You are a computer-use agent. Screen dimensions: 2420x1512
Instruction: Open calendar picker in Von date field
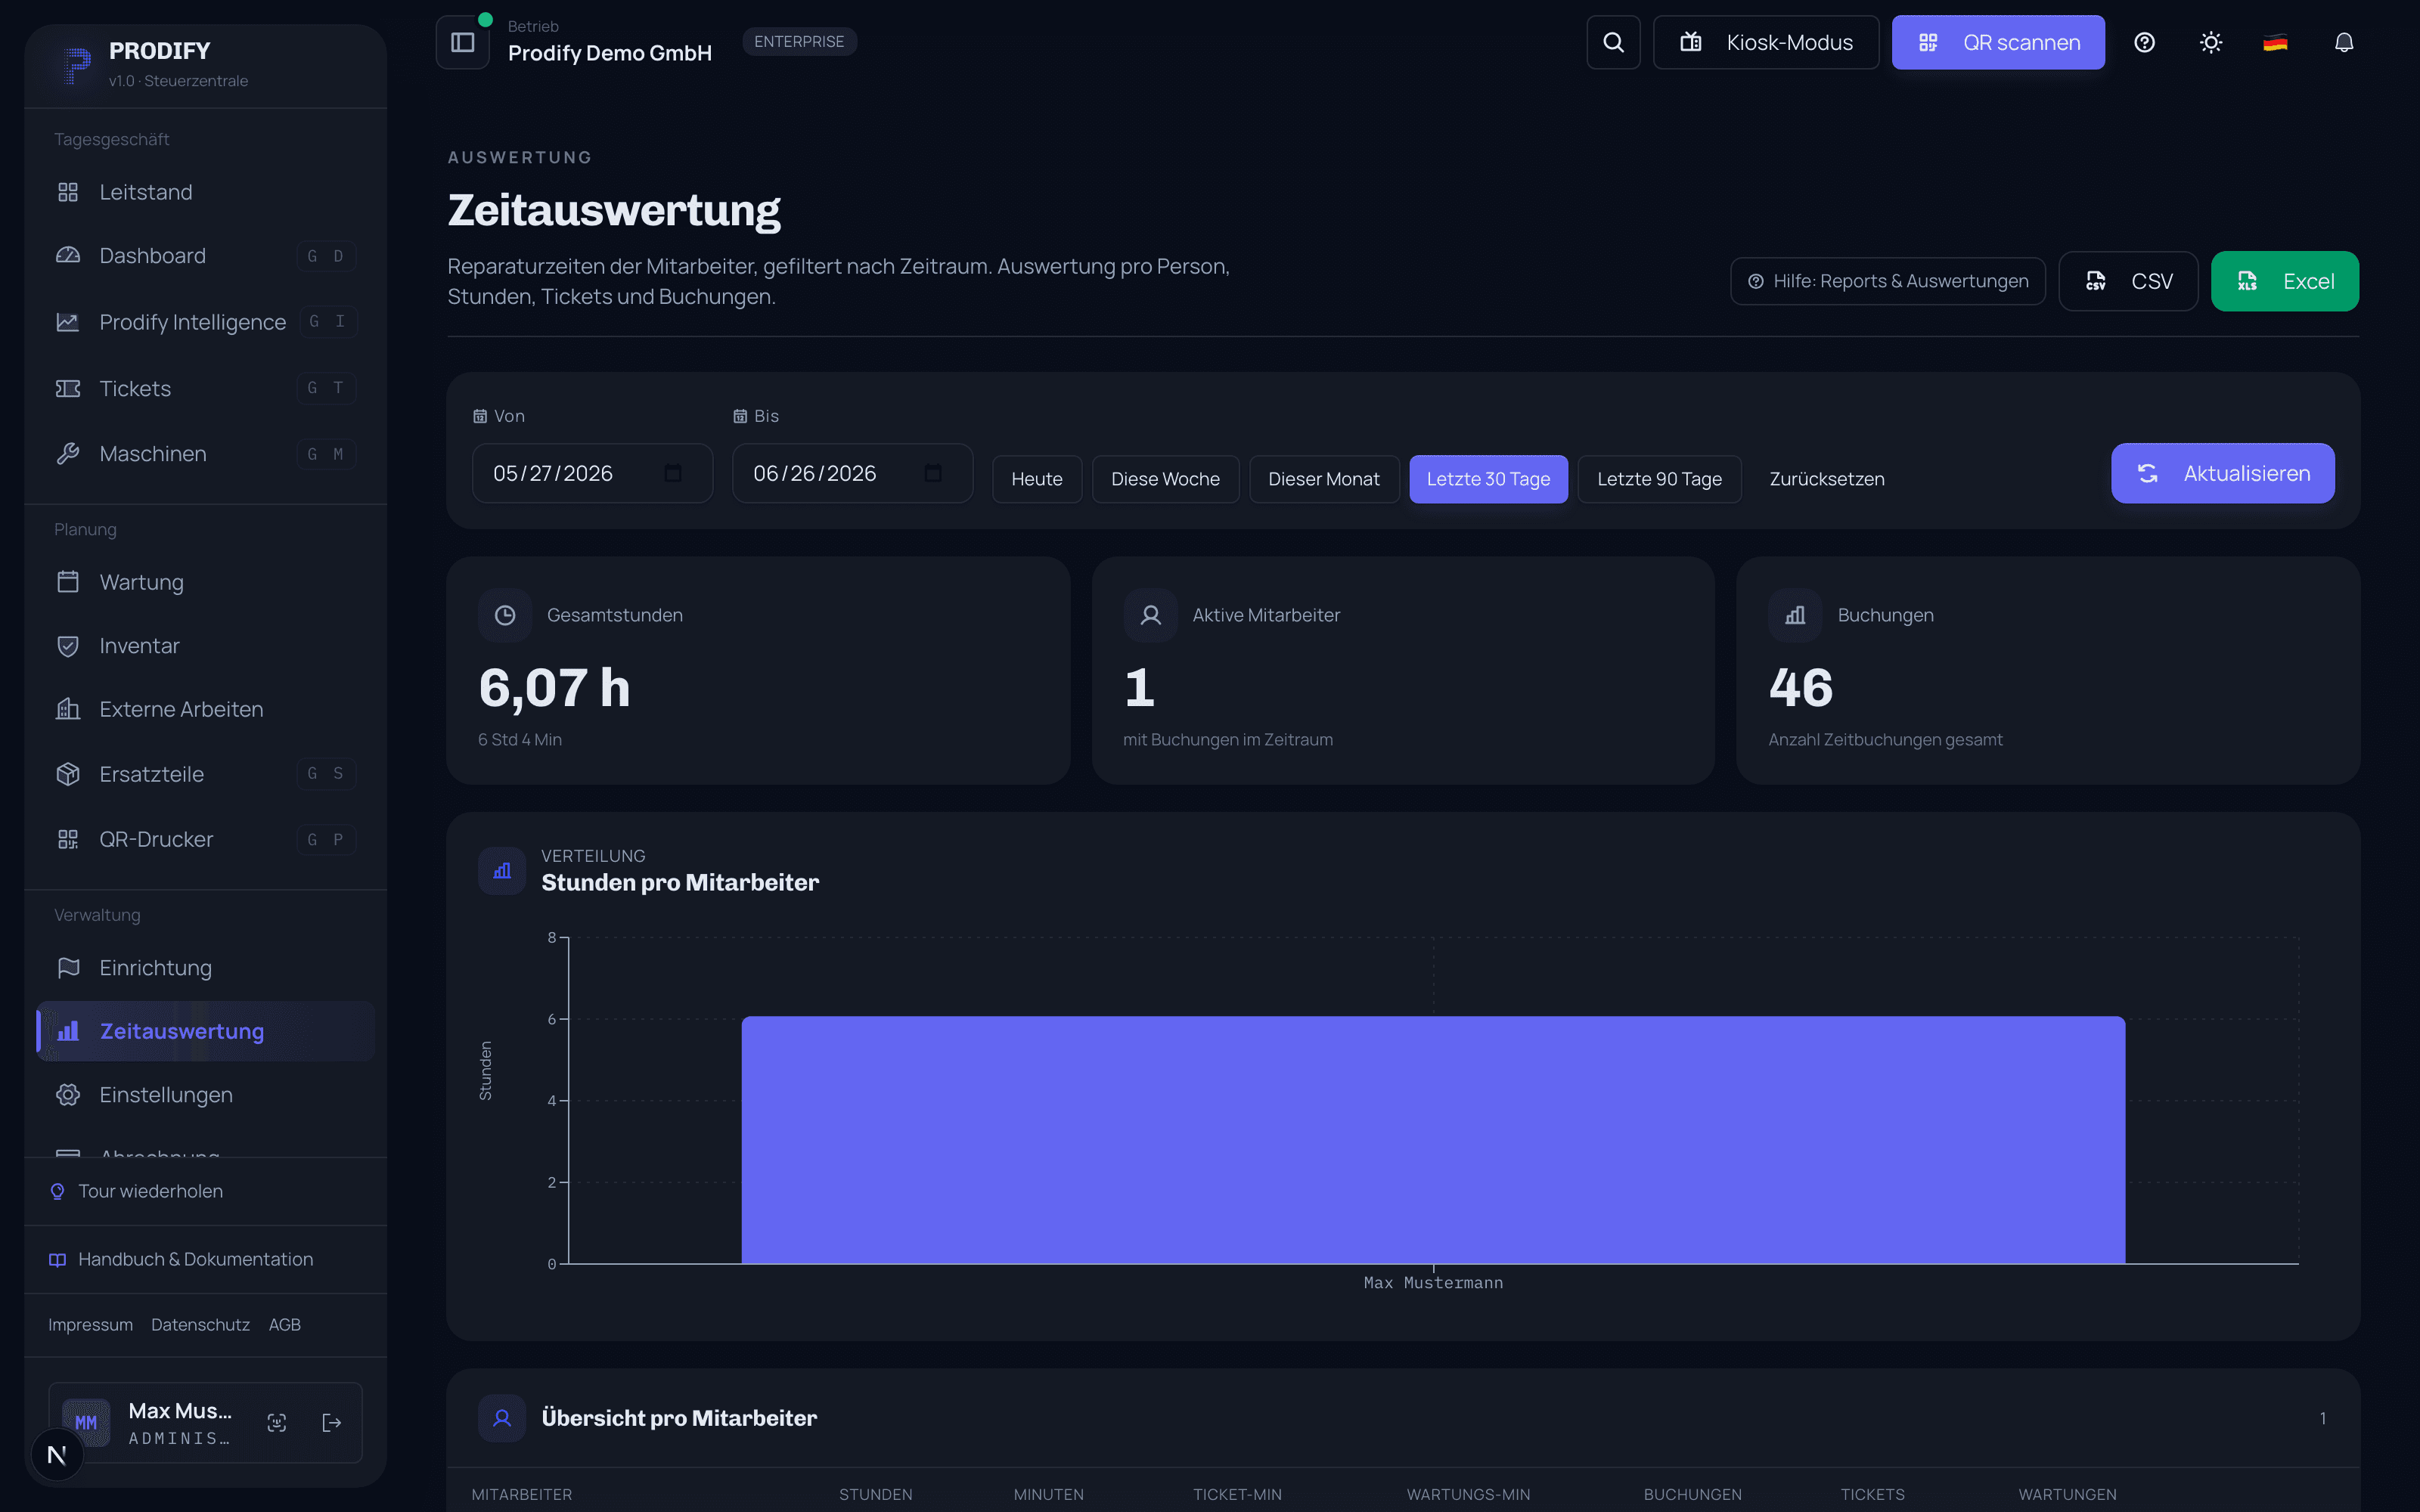click(673, 473)
